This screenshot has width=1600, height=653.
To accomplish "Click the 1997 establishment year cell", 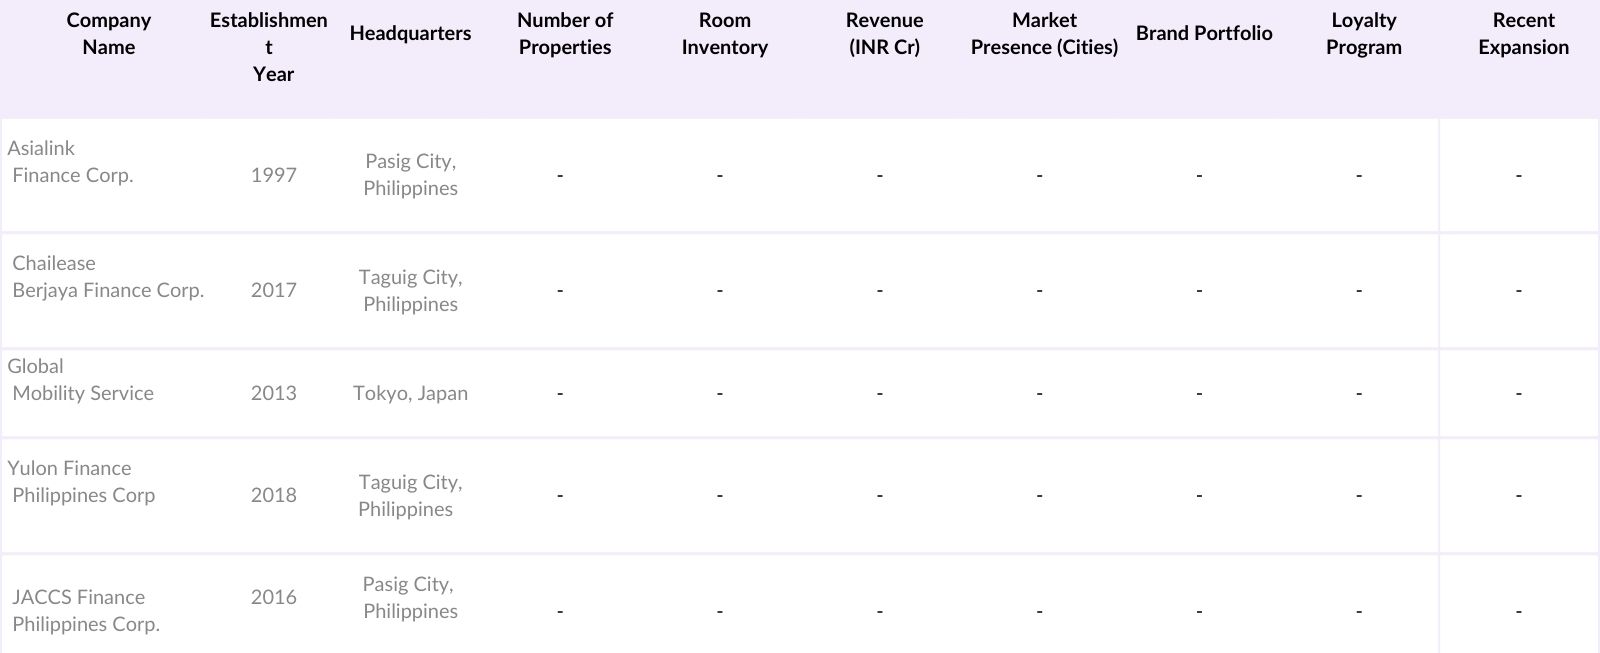I will click(x=273, y=175).
